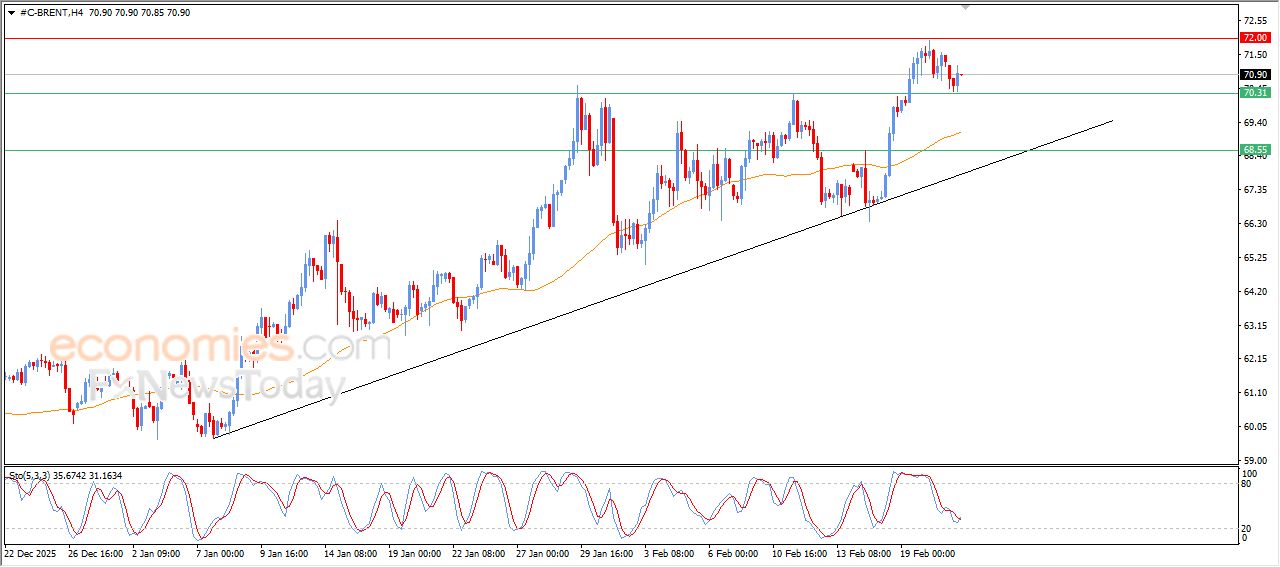
Task: Click the 3 Feb 08:00 date label
Action: 671,552
